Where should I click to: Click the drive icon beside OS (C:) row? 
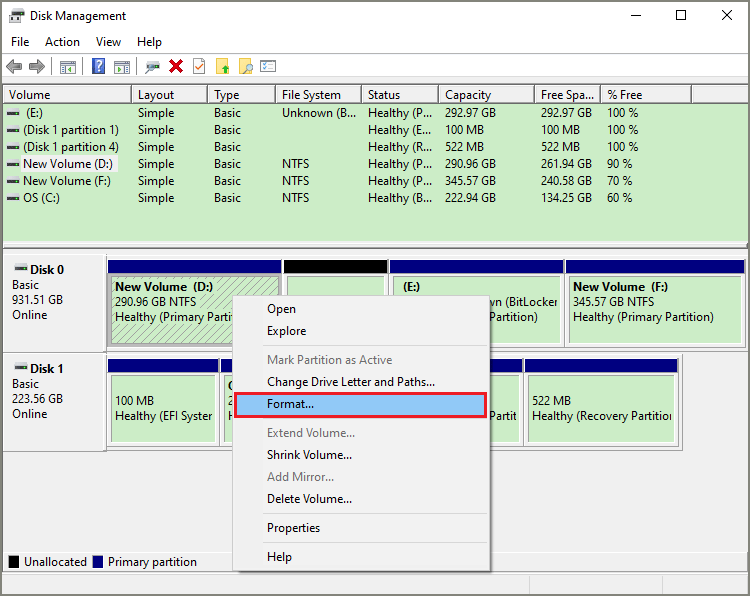click(x=13, y=198)
